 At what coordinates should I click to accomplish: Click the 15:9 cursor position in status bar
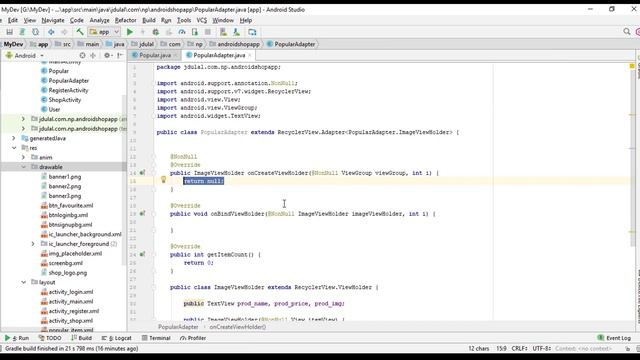501,349
